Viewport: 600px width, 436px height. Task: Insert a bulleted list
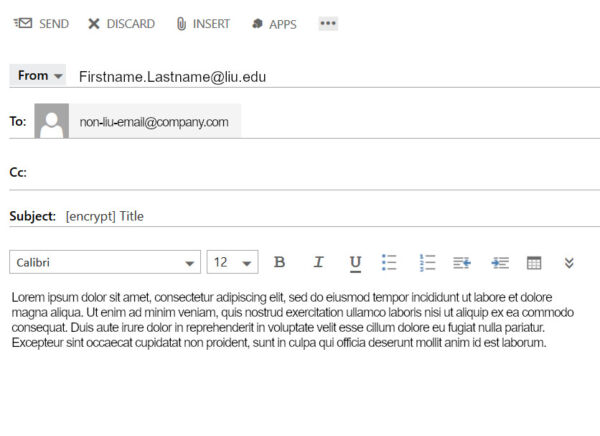pyautogui.click(x=390, y=262)
